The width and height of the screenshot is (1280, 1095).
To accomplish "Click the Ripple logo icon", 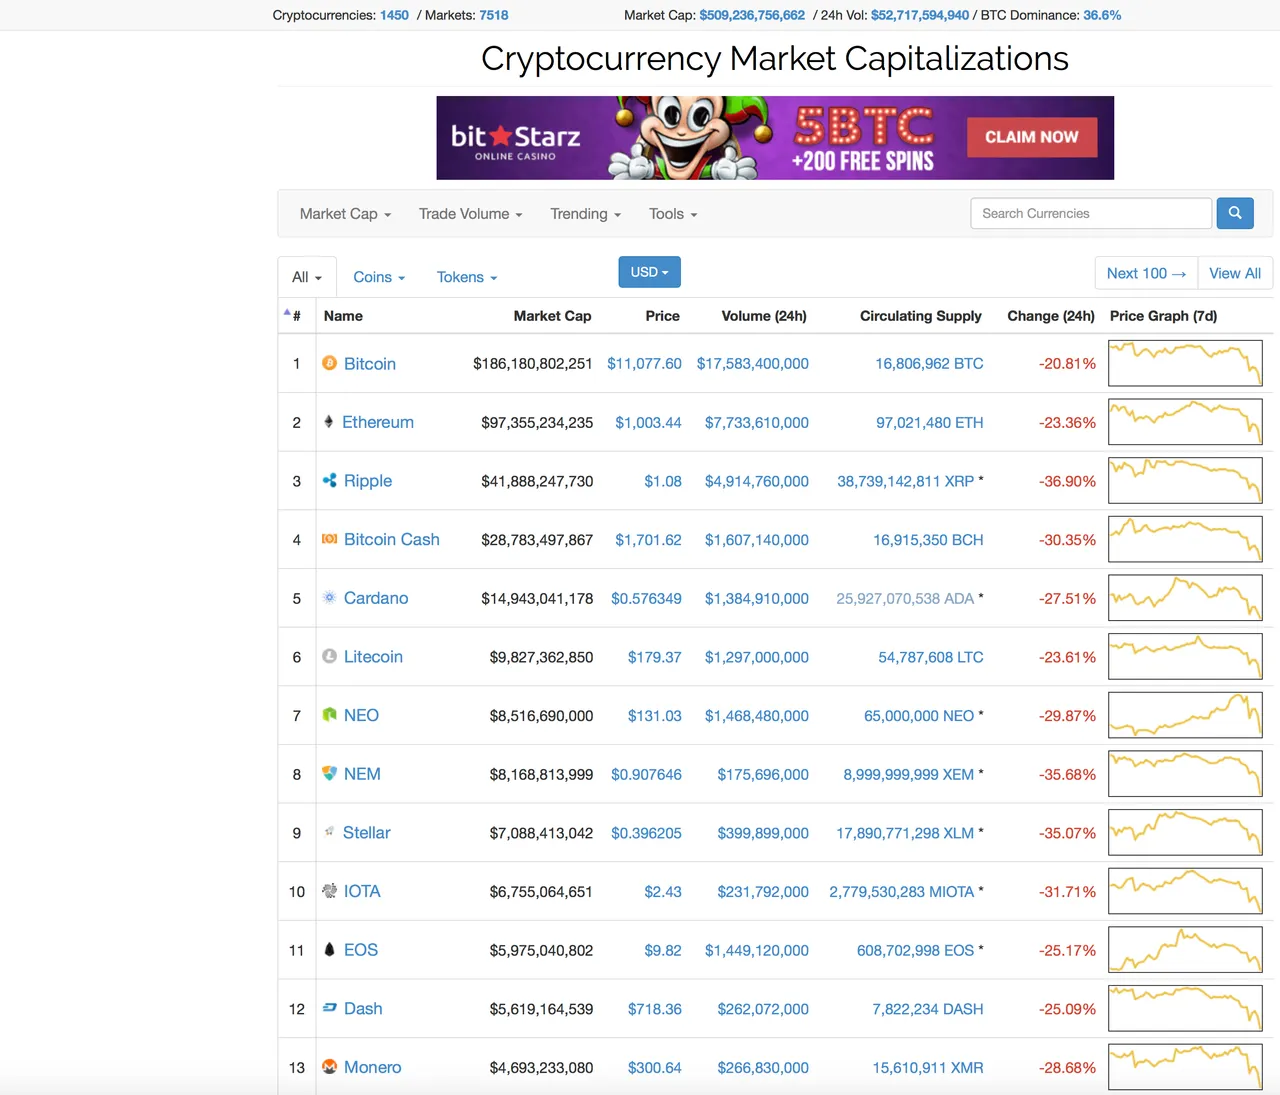I will coord(329,481).
